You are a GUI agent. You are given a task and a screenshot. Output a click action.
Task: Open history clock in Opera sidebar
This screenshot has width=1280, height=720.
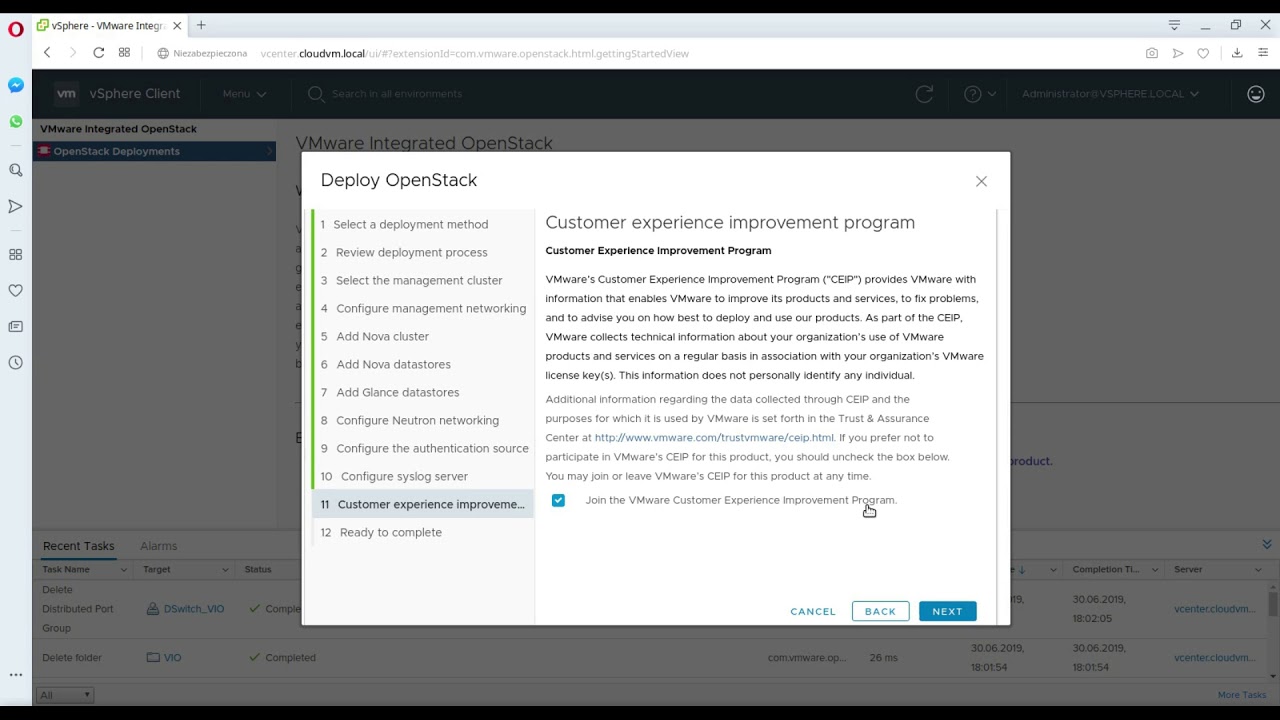pyautogui.click(x=15, y=363)
